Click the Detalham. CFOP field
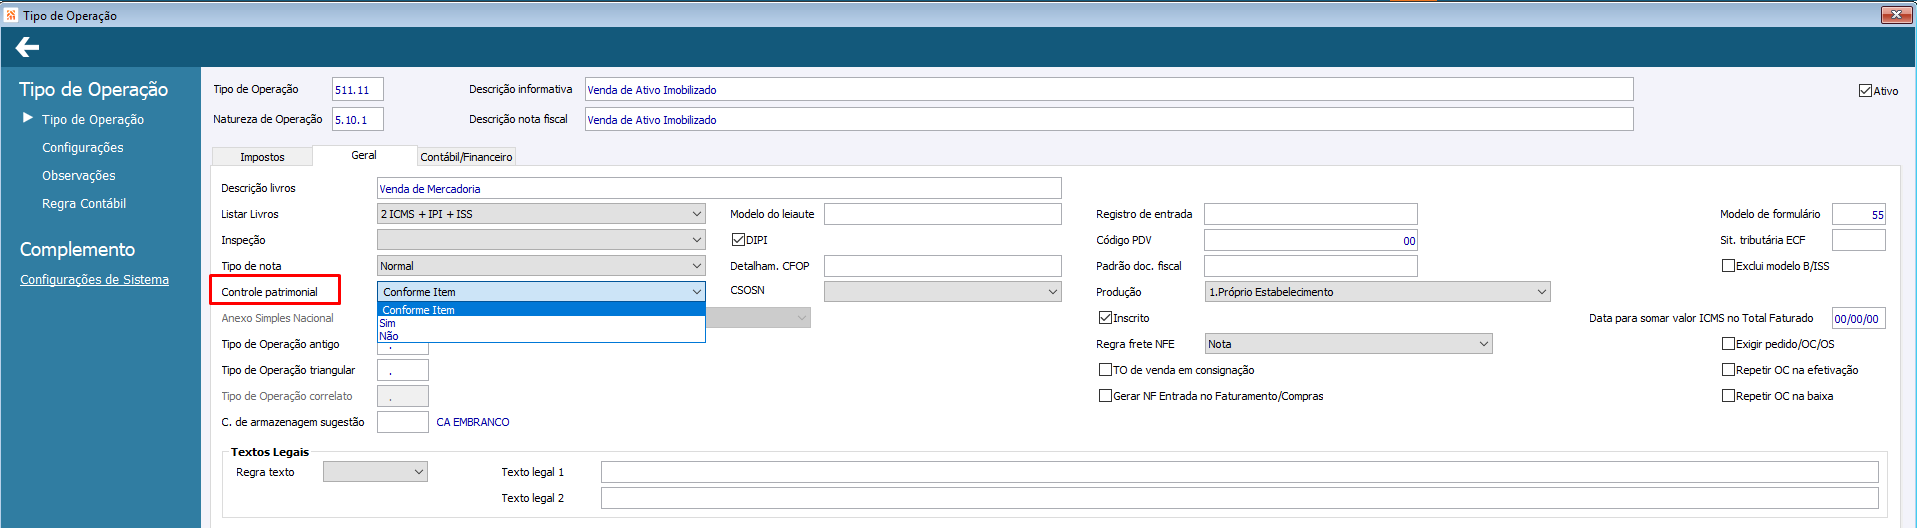1917x528 pixels. 943,266
